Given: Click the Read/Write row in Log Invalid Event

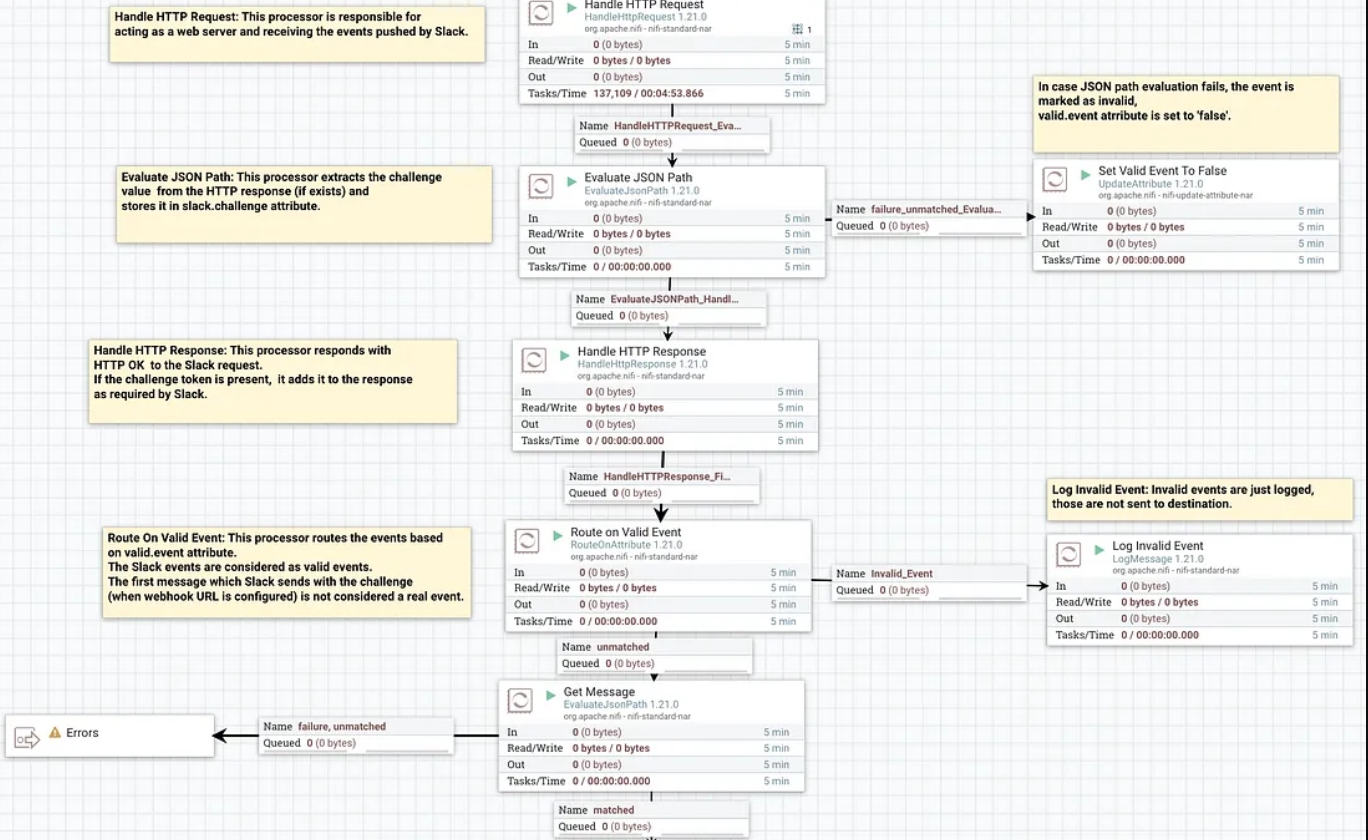Looking at the screenshot, I should tap(1200, 602).
